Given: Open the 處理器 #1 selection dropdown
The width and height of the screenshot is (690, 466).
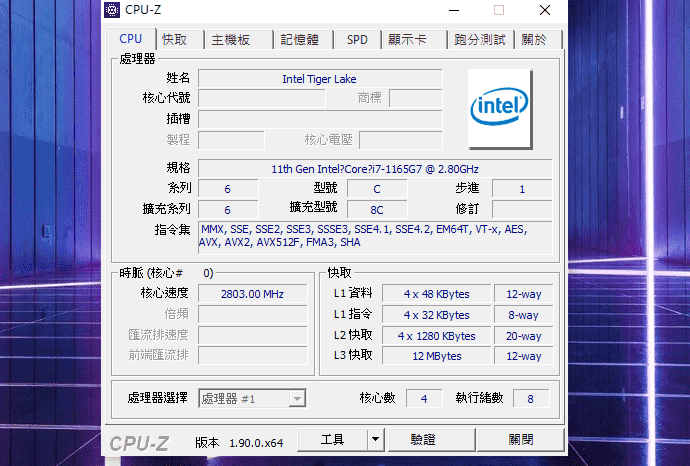Looking at the screenshot, I should pyautogui.click(x=252, y=399).
